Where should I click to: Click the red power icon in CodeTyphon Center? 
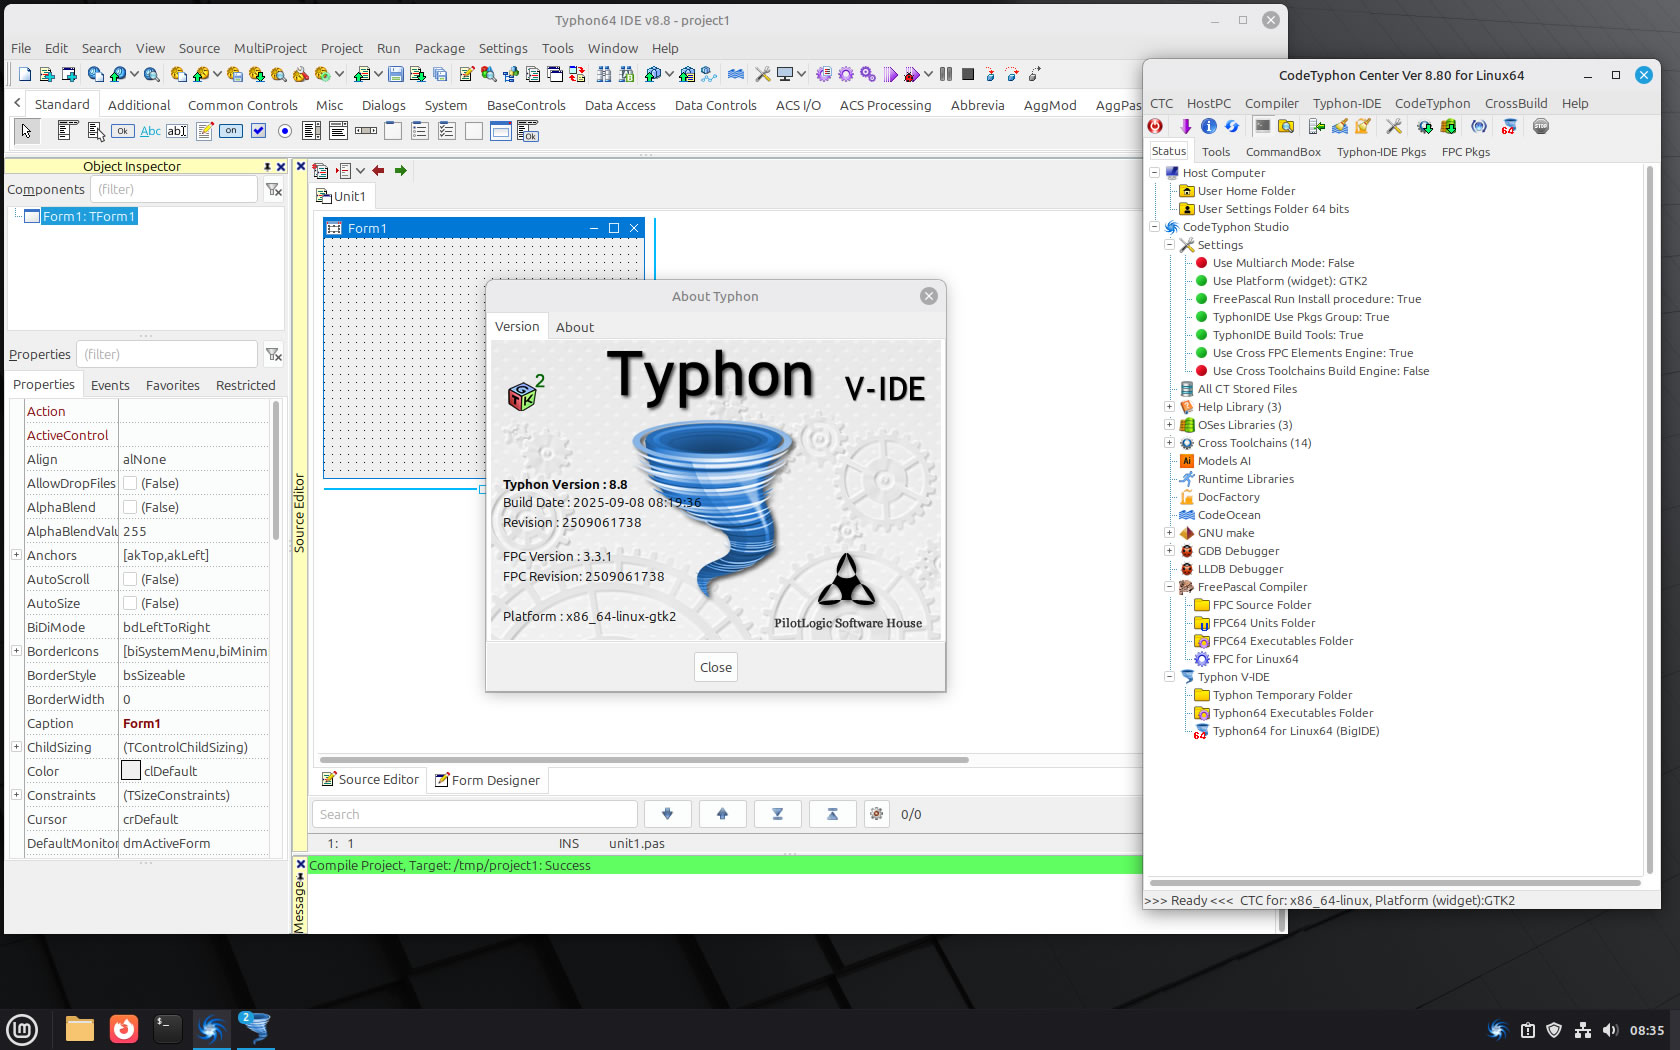[x=1155, y=126]
